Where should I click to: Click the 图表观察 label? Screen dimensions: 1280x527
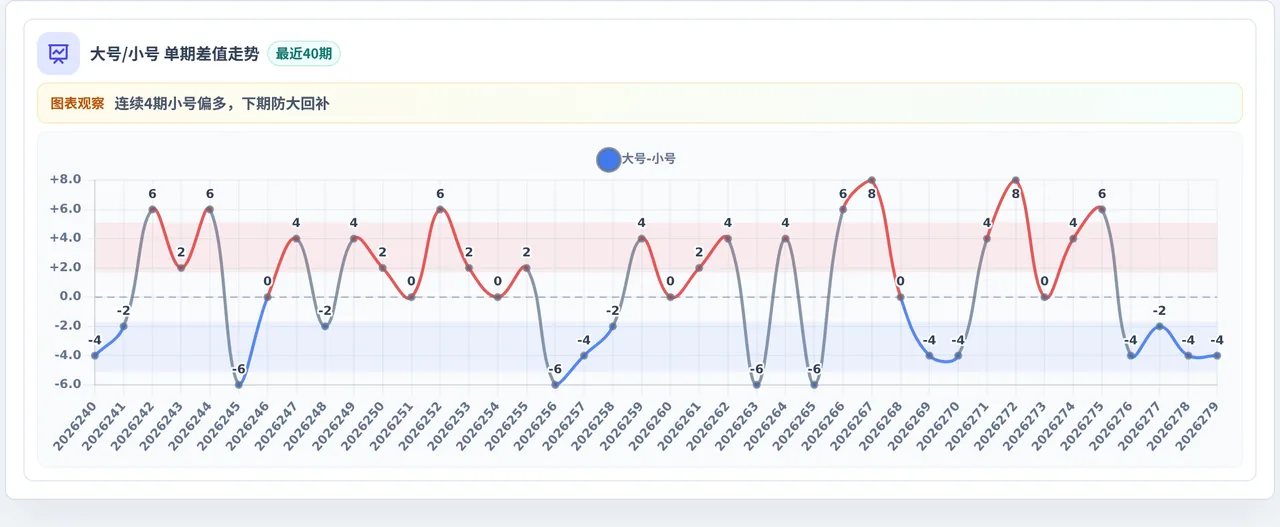[77, 103]
